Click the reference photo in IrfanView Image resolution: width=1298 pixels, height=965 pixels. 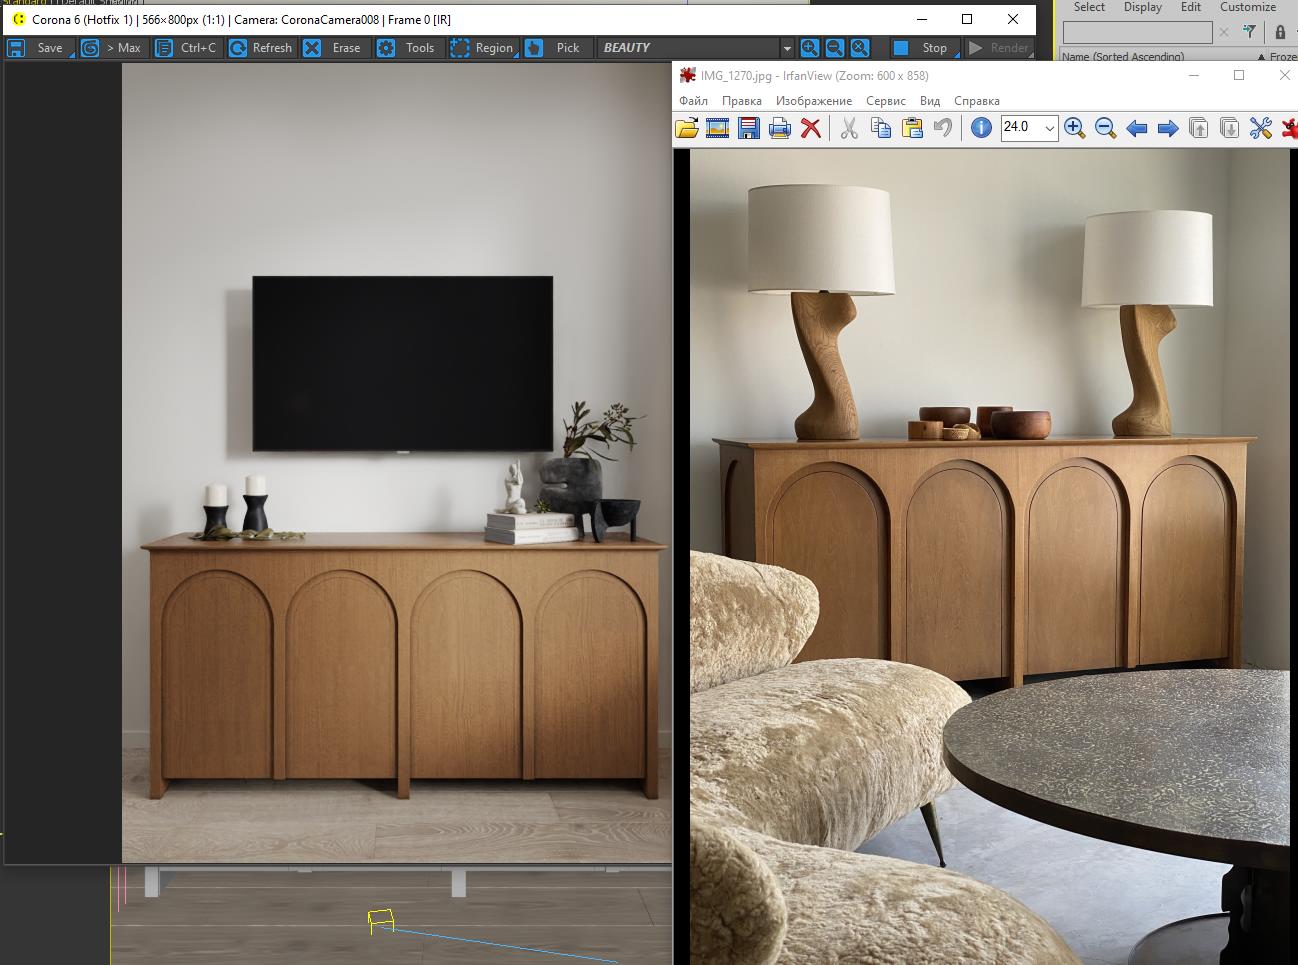click(x=989, y=556)
